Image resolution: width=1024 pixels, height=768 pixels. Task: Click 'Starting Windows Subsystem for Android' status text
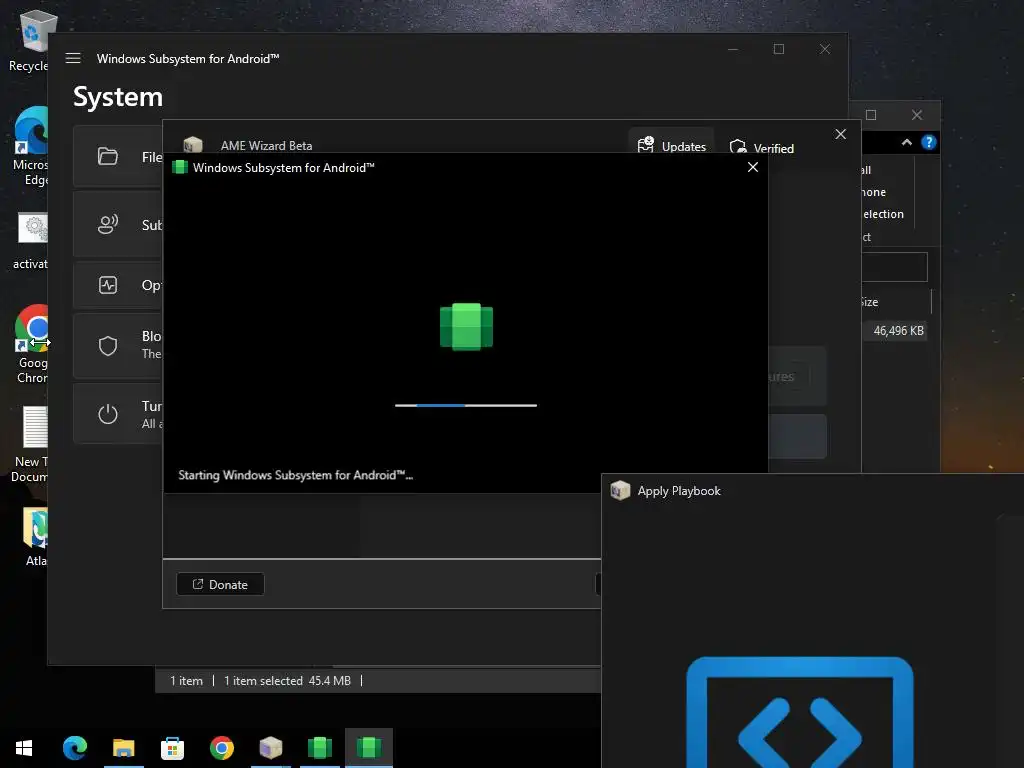coord(295,475)
